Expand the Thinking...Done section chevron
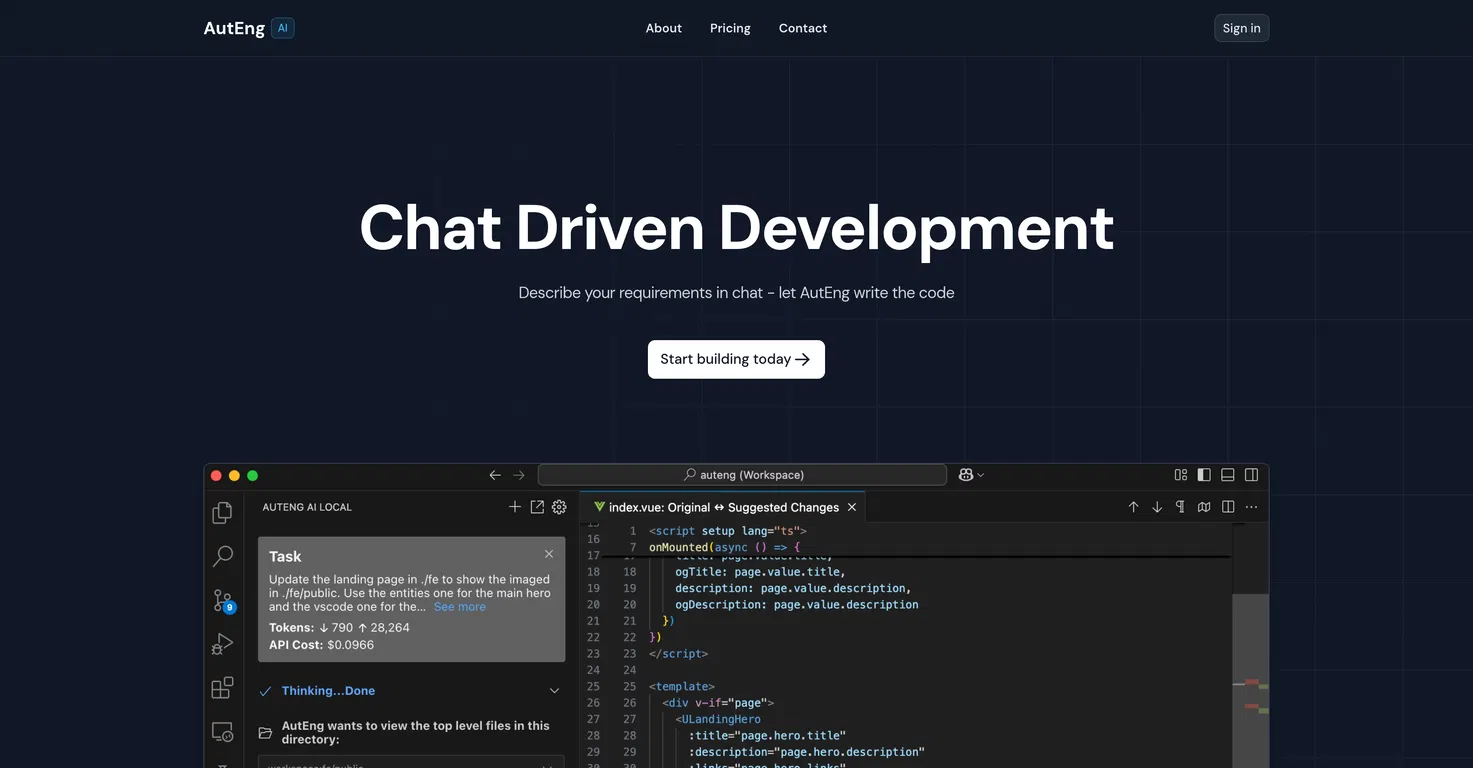 555,691
